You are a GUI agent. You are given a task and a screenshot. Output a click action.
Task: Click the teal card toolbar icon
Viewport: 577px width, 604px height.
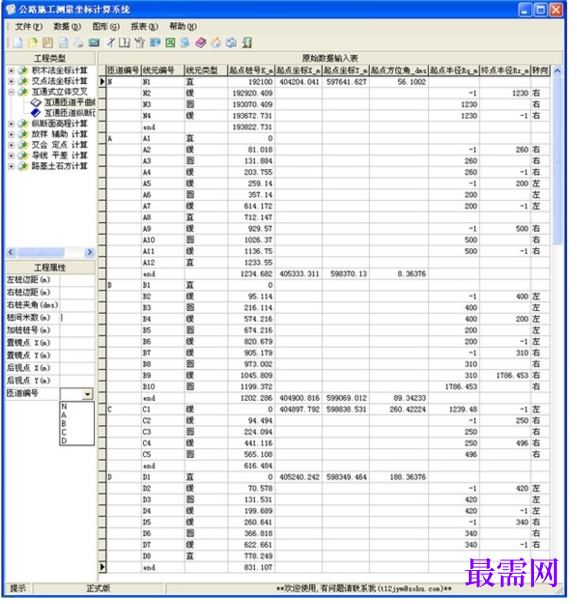pos(94,43)
